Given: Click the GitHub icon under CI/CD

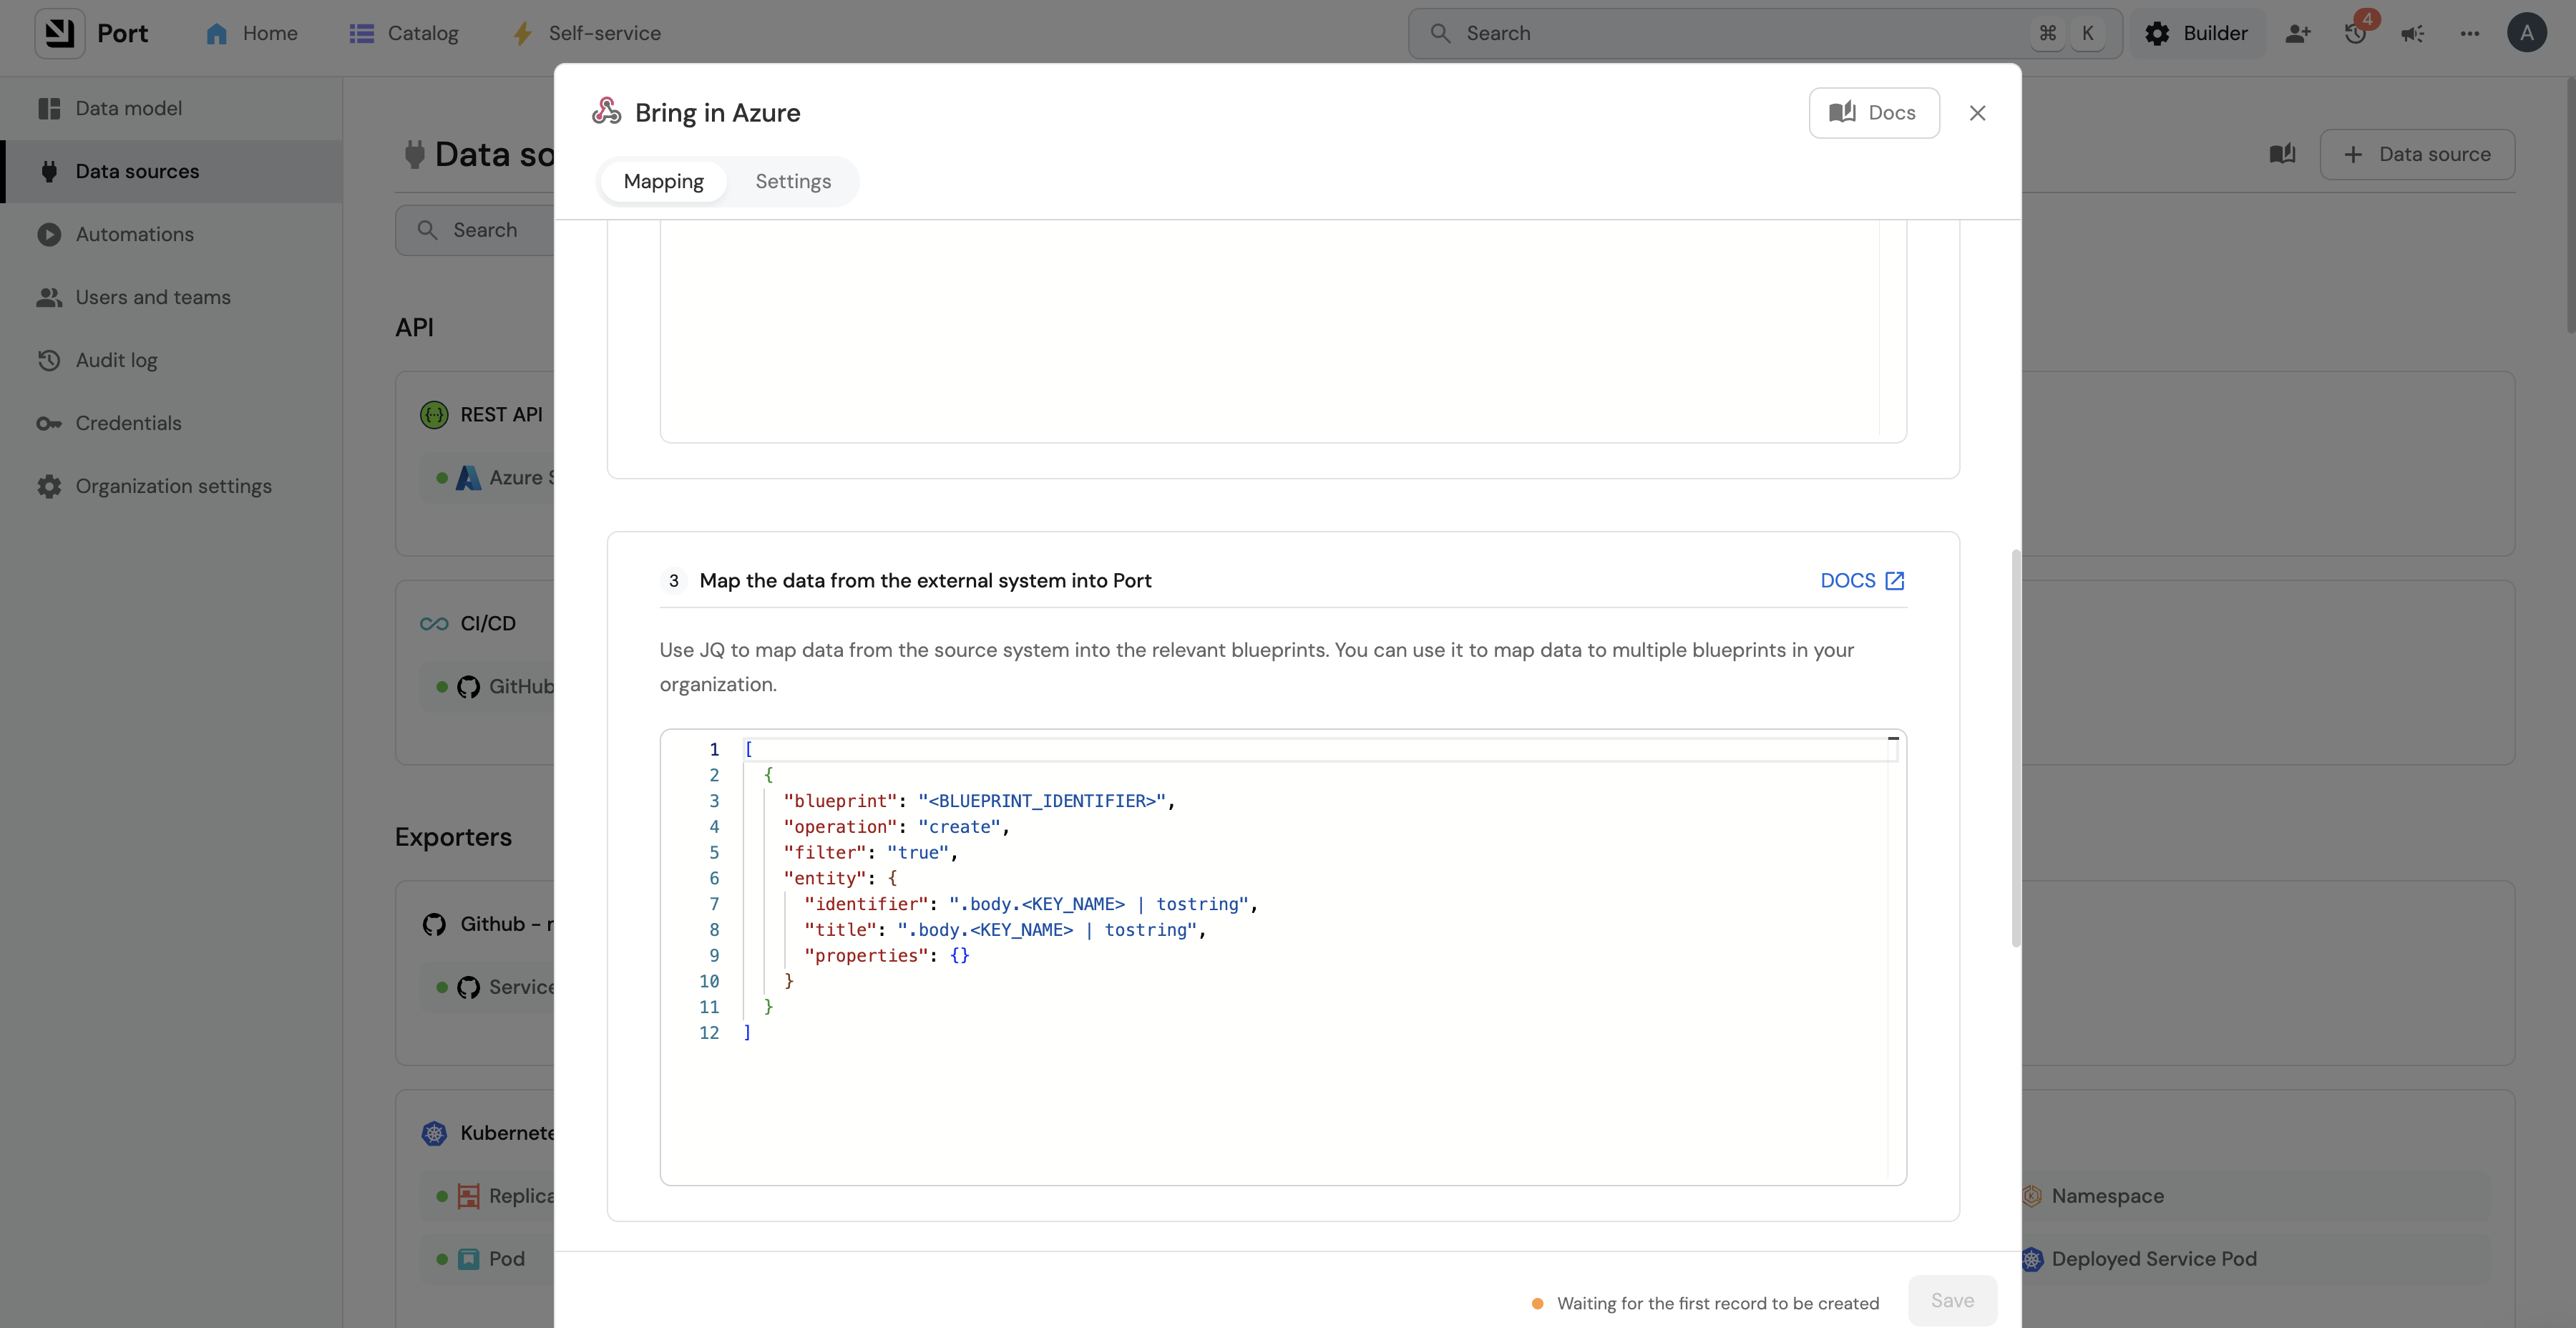Looking at the screenshot, I should coord(467,687).
